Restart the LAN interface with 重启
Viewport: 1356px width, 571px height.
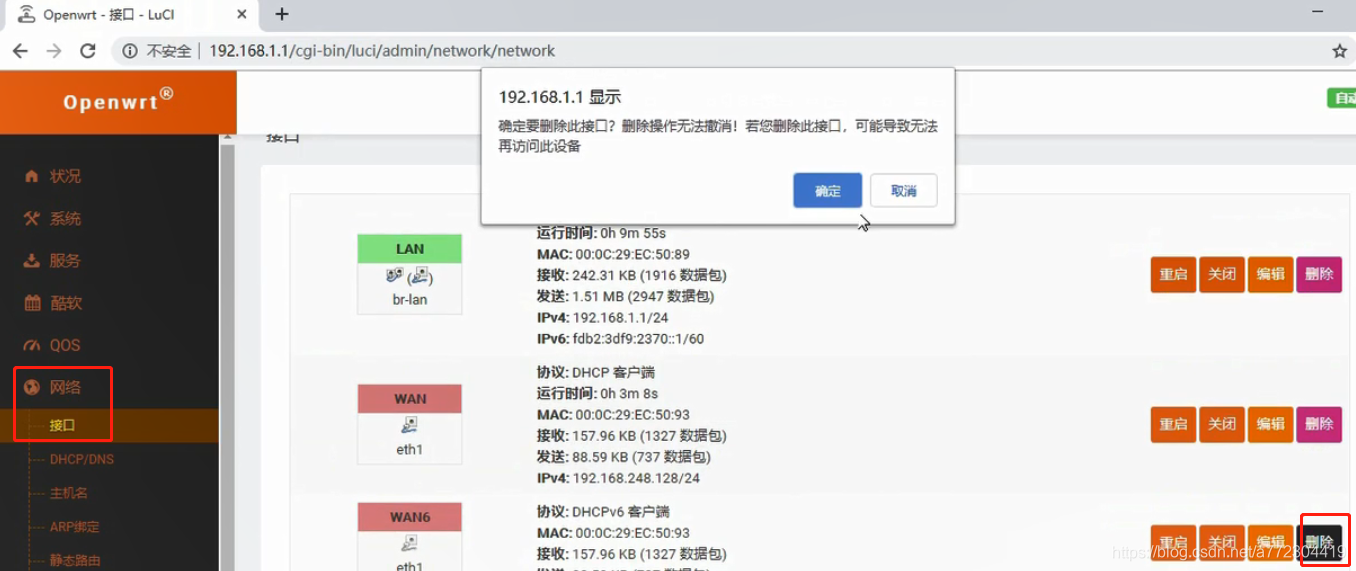[1173, 274]
